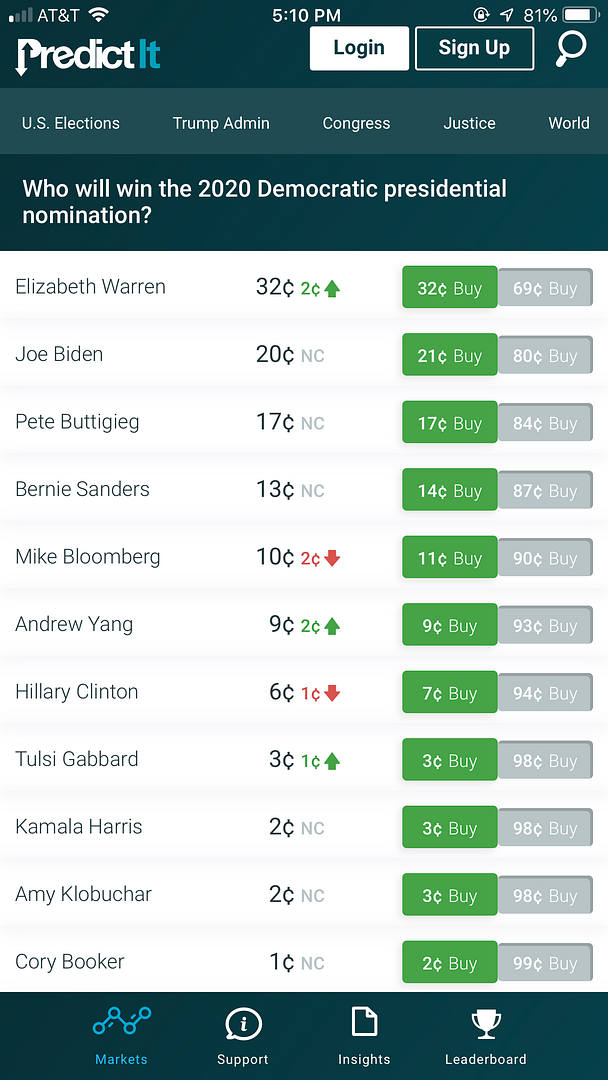This screenshot has width=608, height=1080.
Task: Click Mike Bloomberg's red down arrow
Action: 333,558
